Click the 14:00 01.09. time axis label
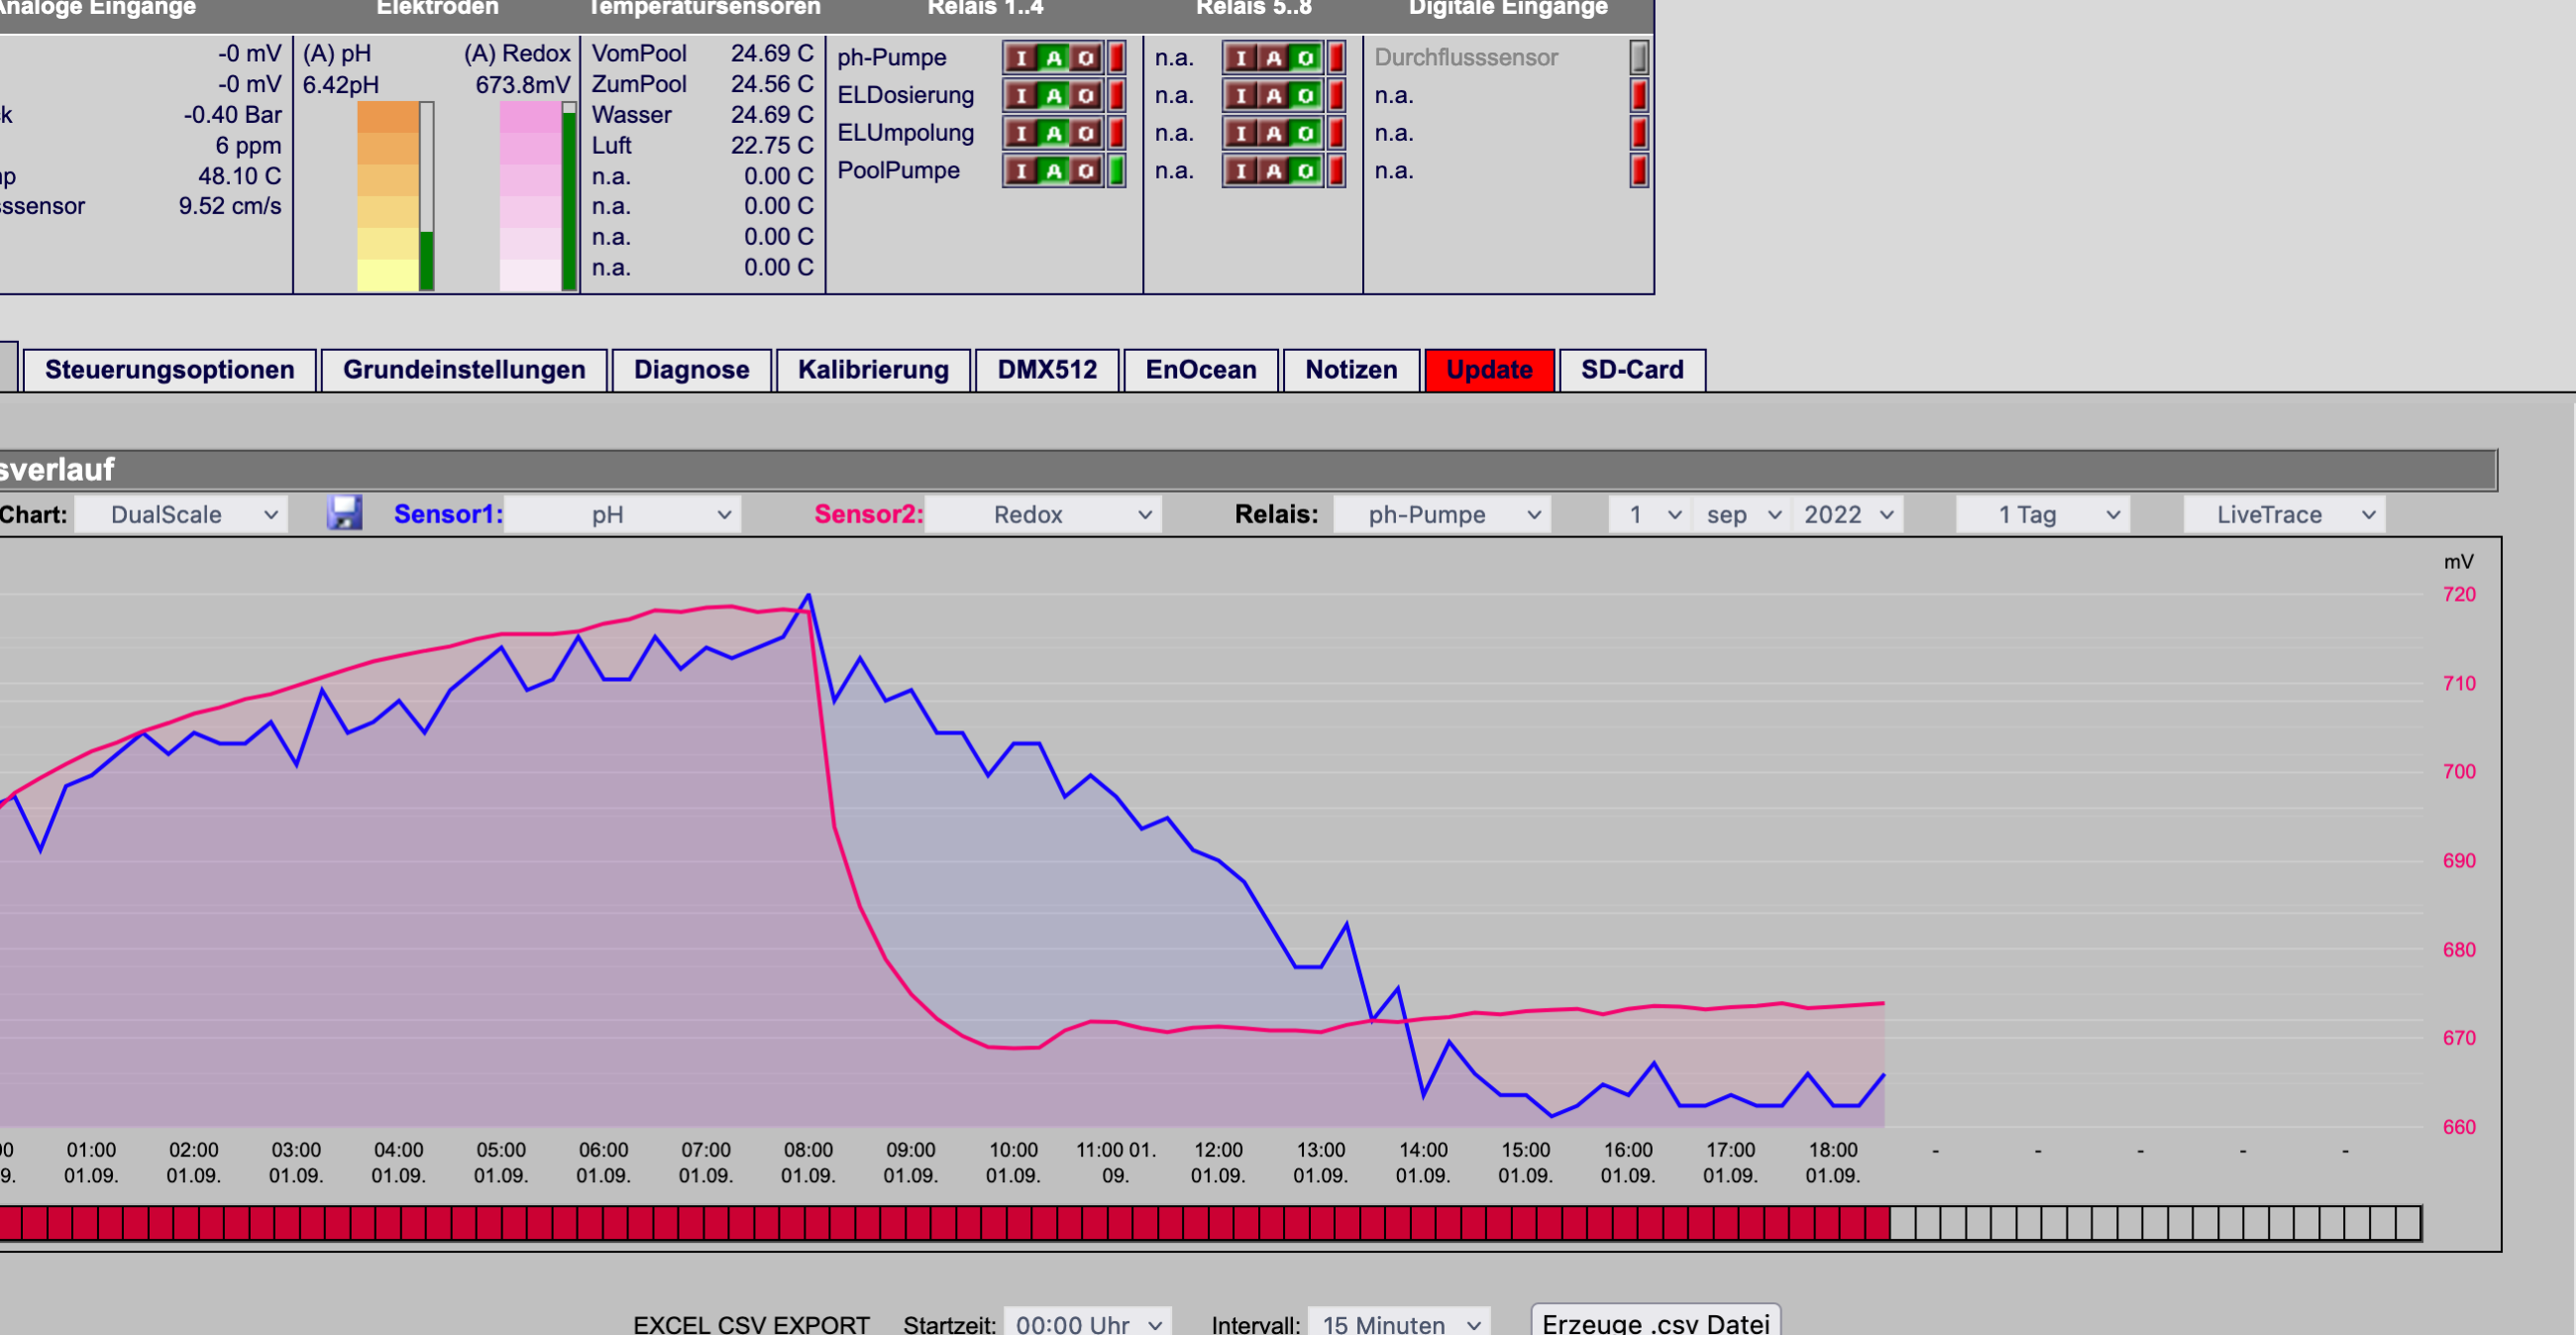The image size is (2576, 1335). (x=1423, y=1162)
